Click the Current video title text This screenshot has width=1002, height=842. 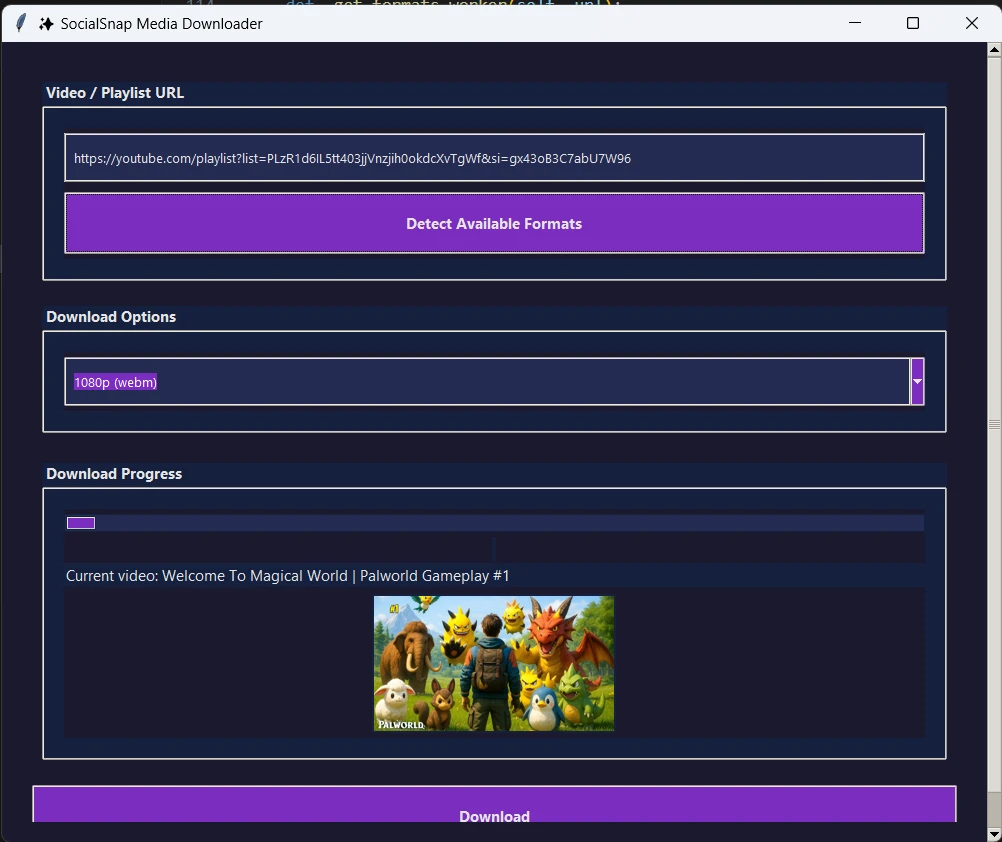288,576
